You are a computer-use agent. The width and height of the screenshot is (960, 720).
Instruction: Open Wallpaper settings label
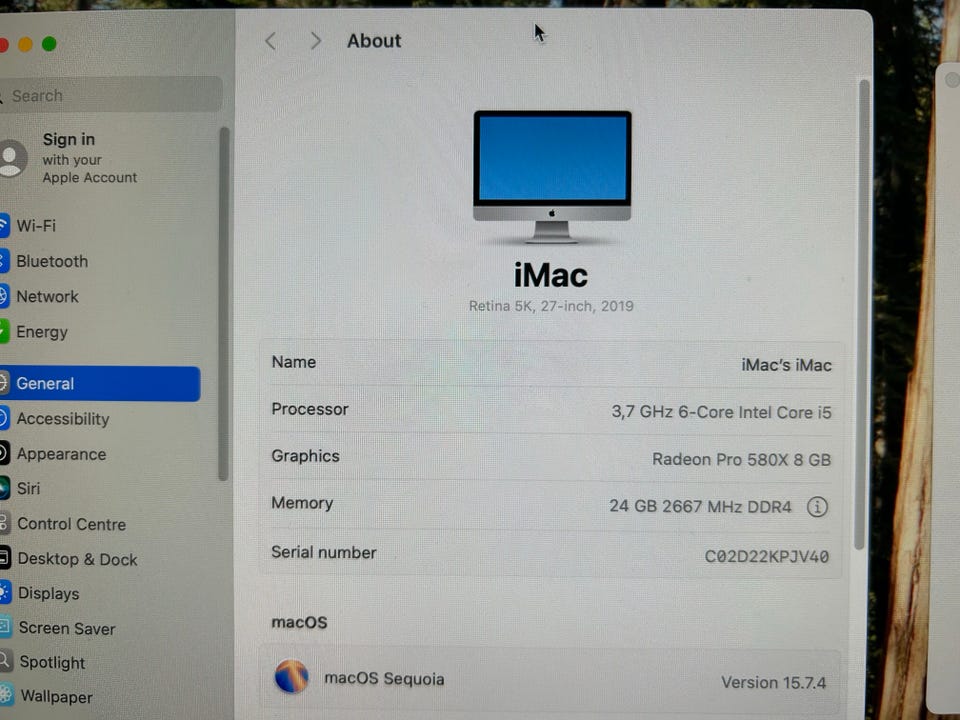(56, 697)
